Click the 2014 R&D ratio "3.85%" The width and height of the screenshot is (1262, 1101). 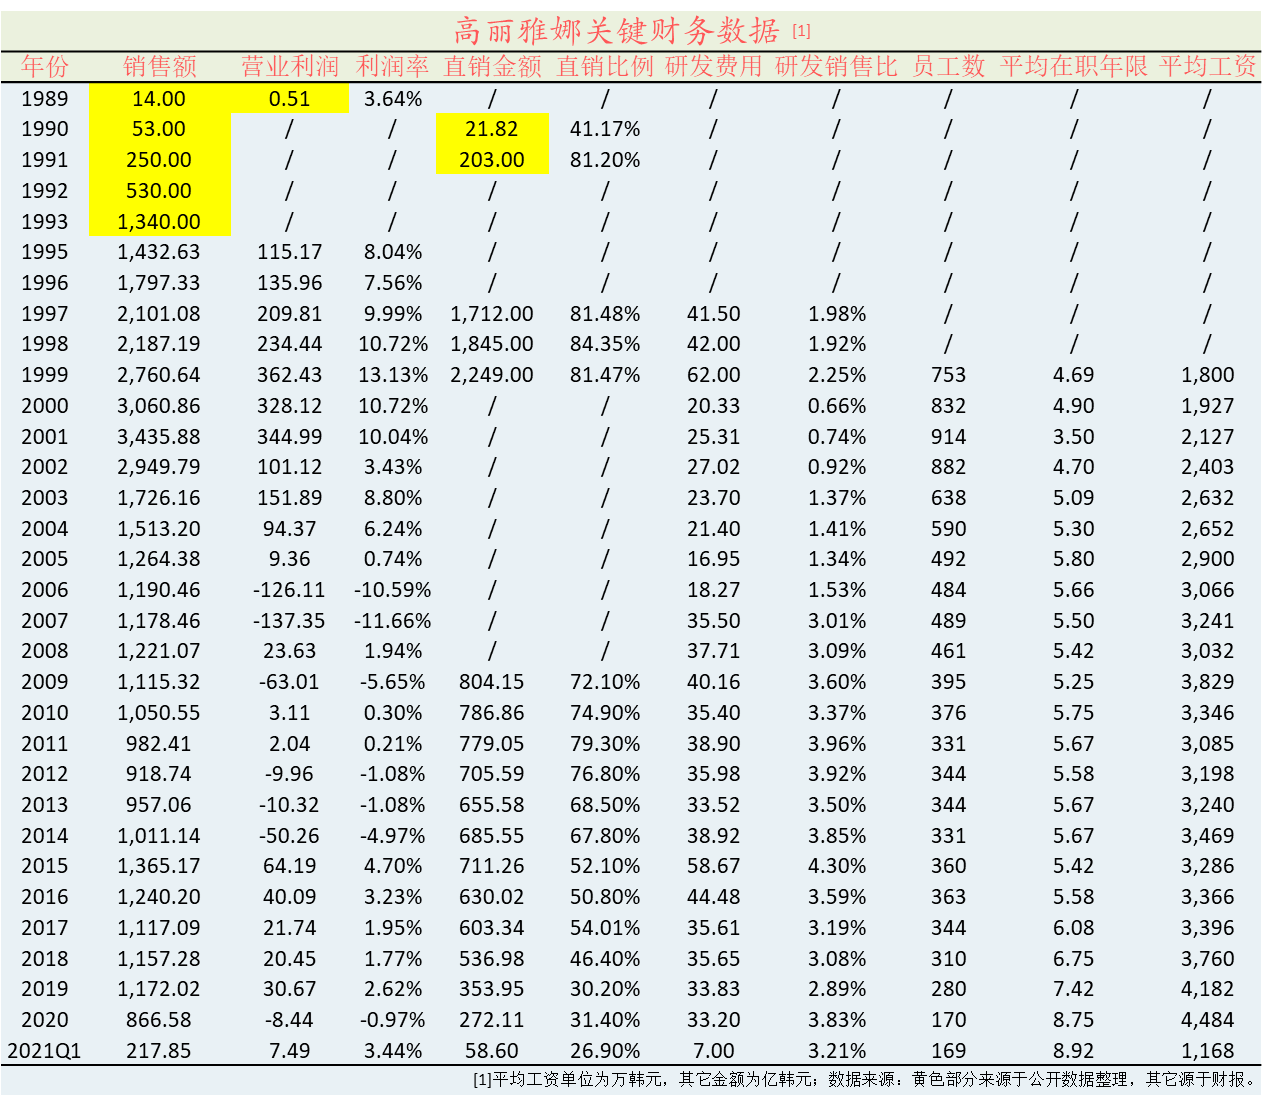click(837, 836)
